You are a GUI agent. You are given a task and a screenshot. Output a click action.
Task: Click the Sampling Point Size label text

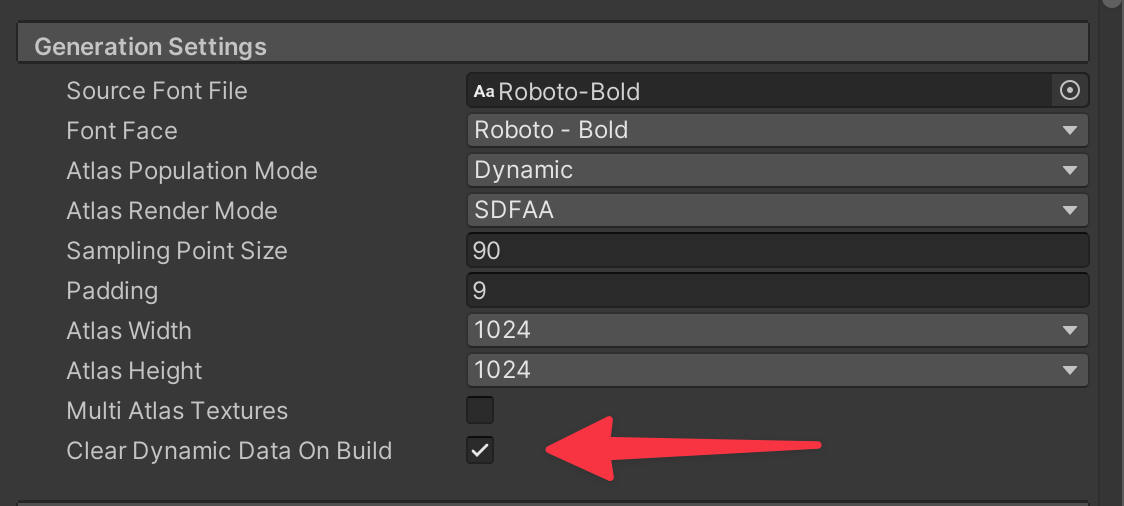(x=176, y=251)
